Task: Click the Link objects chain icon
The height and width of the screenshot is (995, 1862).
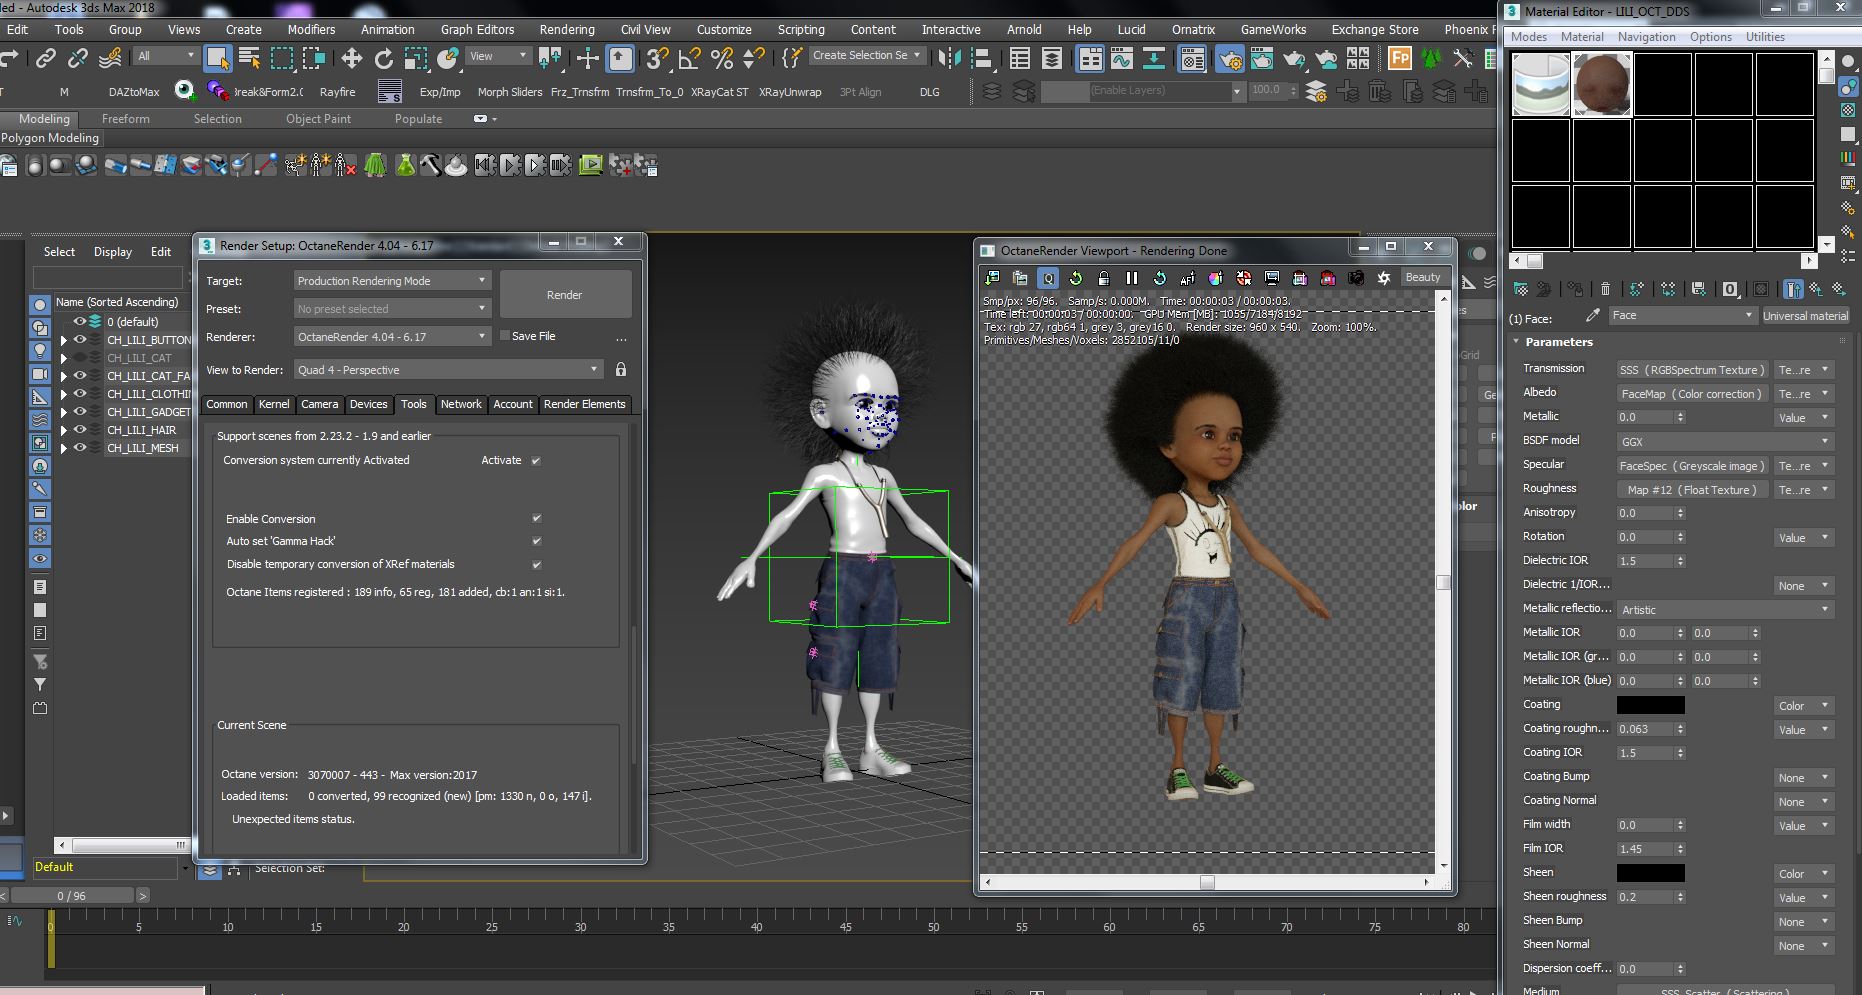Action: tap(46, 59)
